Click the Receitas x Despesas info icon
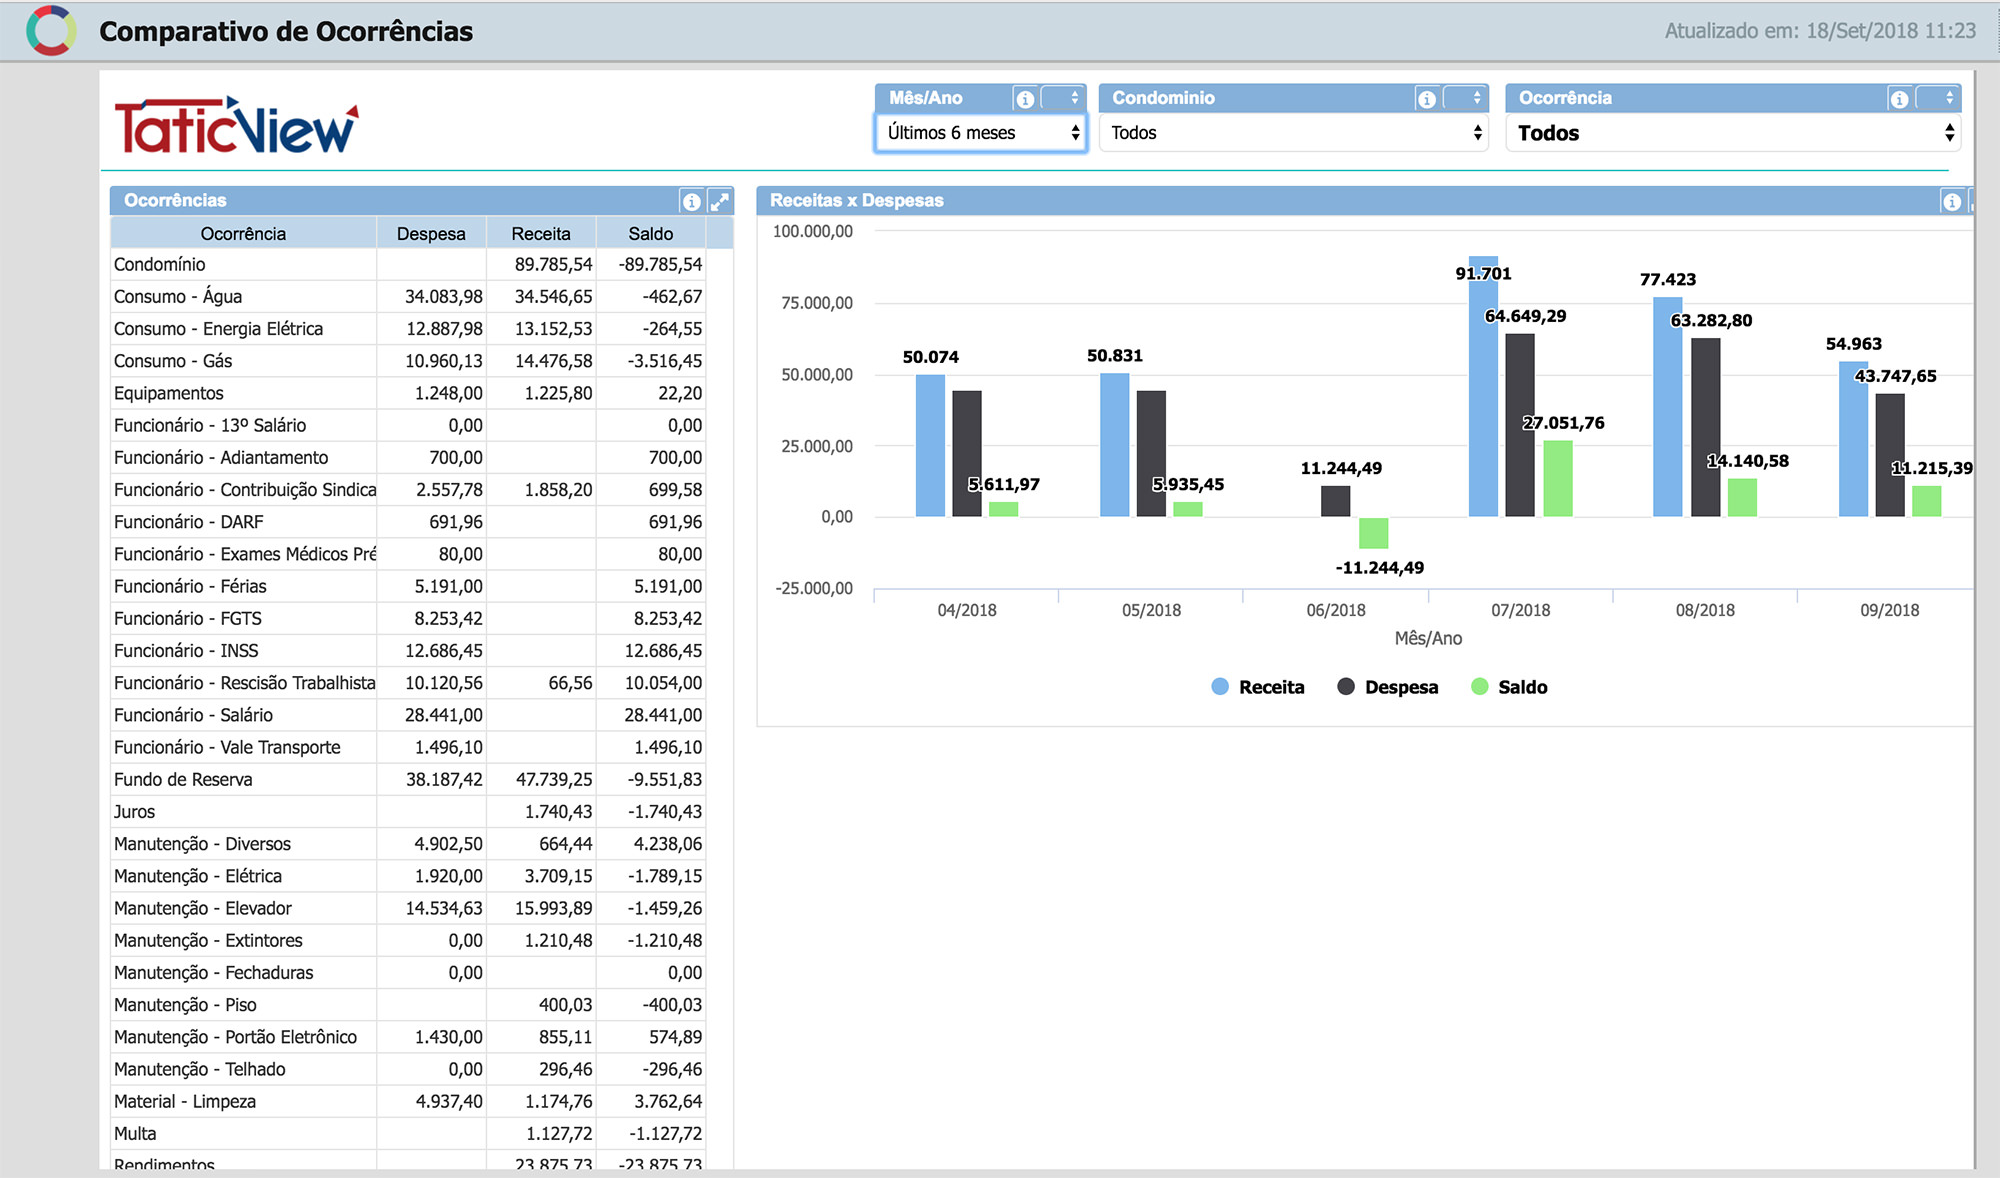2000x1178 pixels. [1951, 201]
